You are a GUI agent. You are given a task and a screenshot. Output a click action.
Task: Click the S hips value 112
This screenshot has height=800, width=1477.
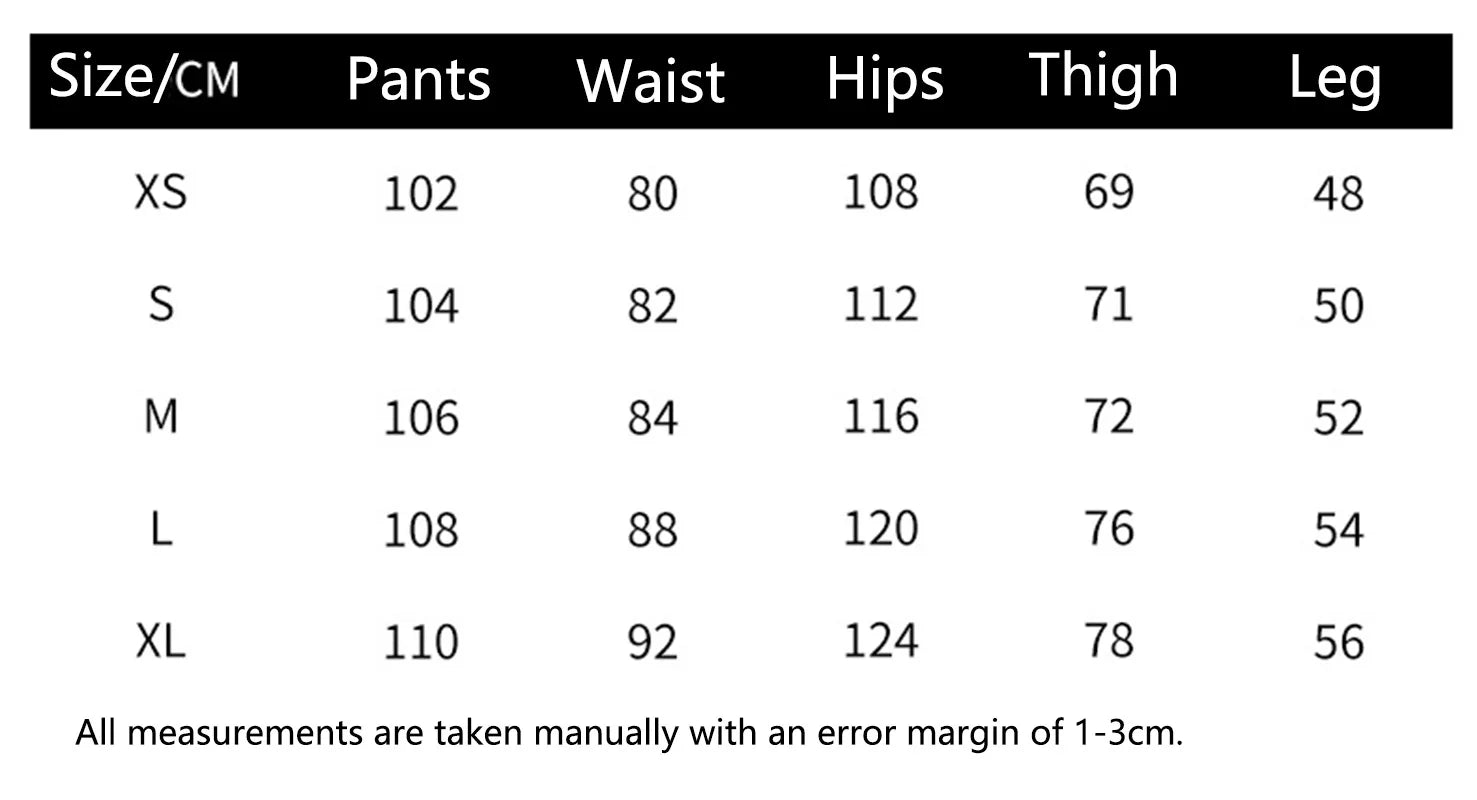click(881, 303)
